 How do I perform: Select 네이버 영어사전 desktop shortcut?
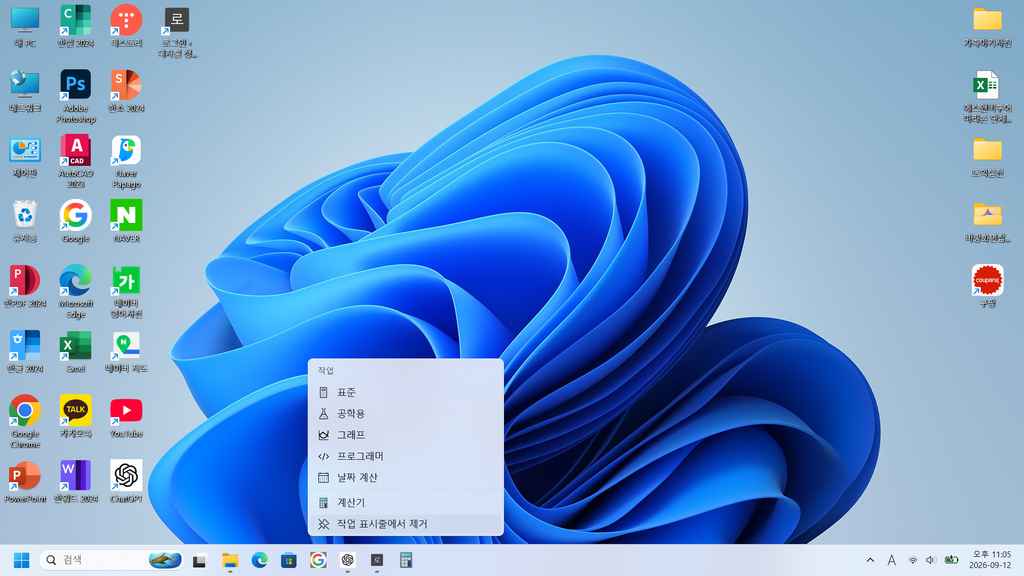point(126,292)
